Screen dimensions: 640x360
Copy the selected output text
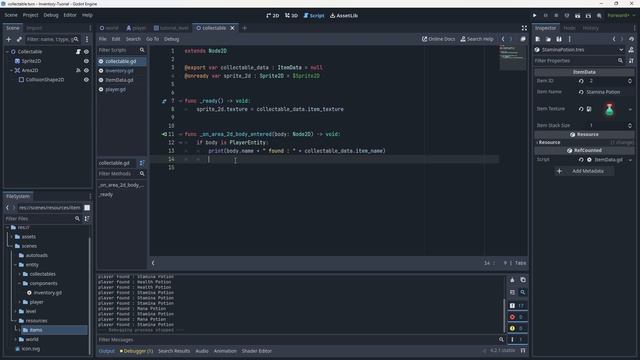point(523,280)
